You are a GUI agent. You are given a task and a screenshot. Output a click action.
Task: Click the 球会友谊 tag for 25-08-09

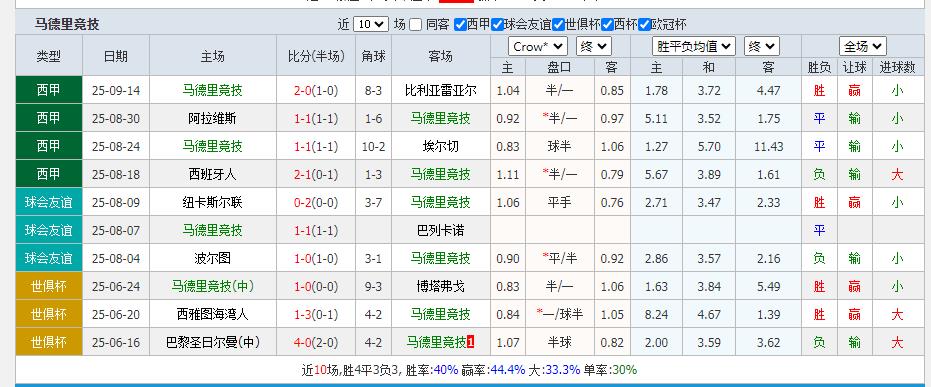tap(49, 202)
